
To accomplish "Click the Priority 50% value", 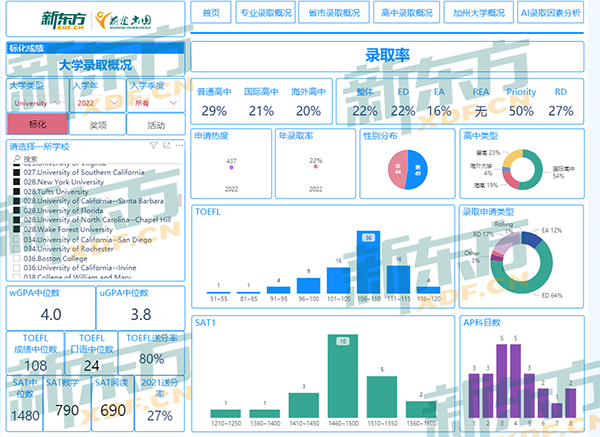I will (521, 111).
